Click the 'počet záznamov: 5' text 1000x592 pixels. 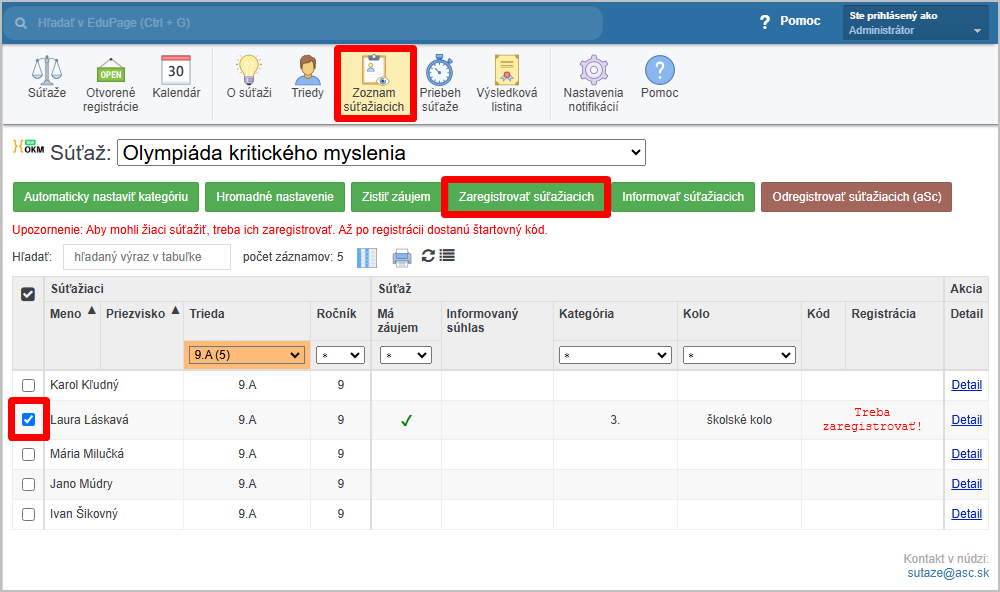pyautogui.click(x=293, y=256)
